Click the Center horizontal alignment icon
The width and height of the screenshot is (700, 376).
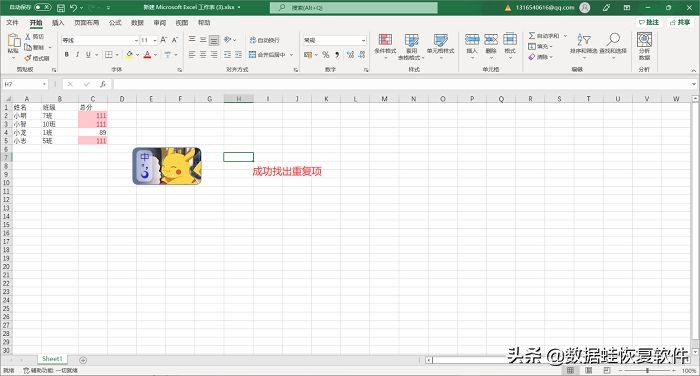tap(203, 54)
